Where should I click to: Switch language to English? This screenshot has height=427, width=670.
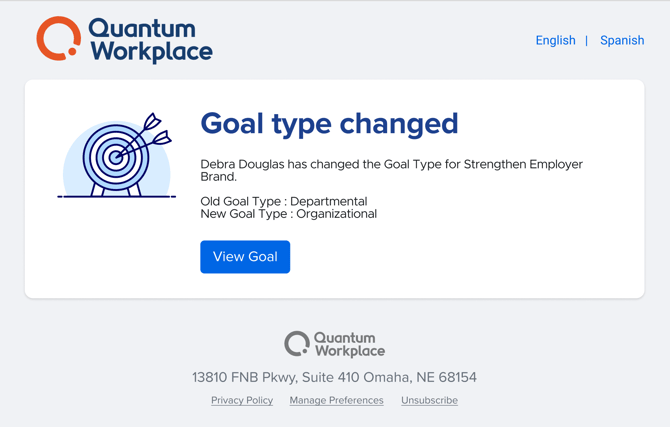click(555, 41)
